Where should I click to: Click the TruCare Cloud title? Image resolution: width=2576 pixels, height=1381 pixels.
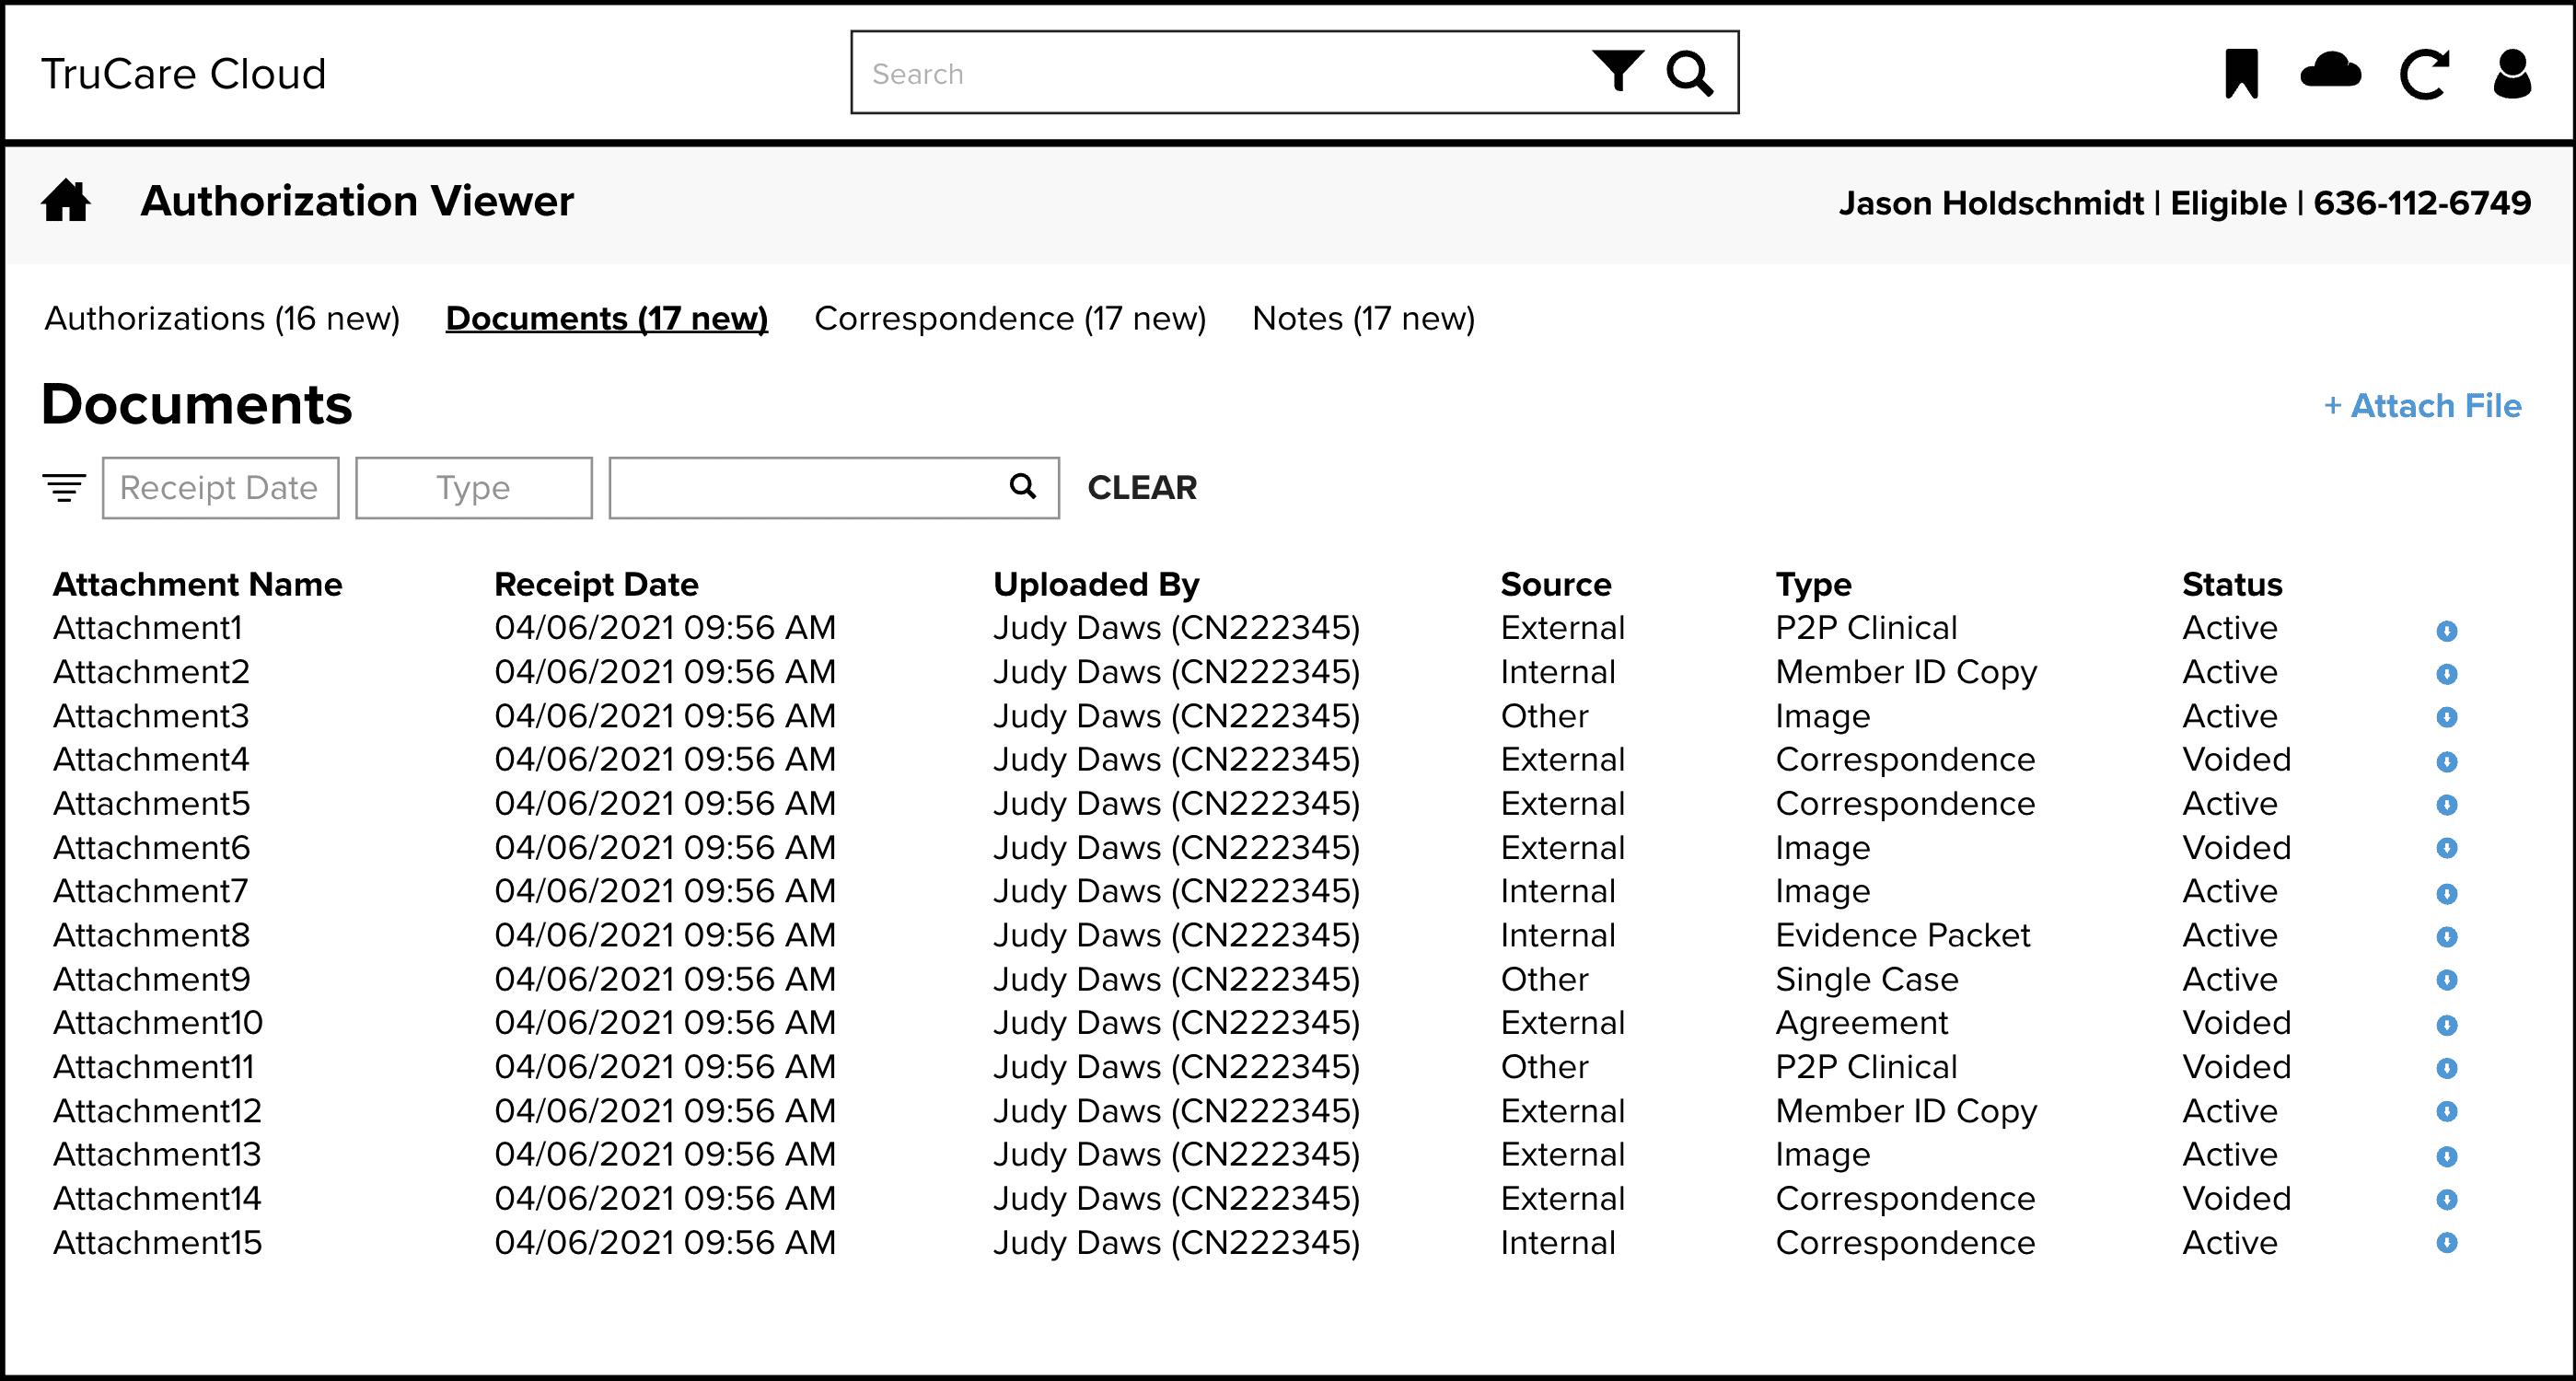point(184,73)
